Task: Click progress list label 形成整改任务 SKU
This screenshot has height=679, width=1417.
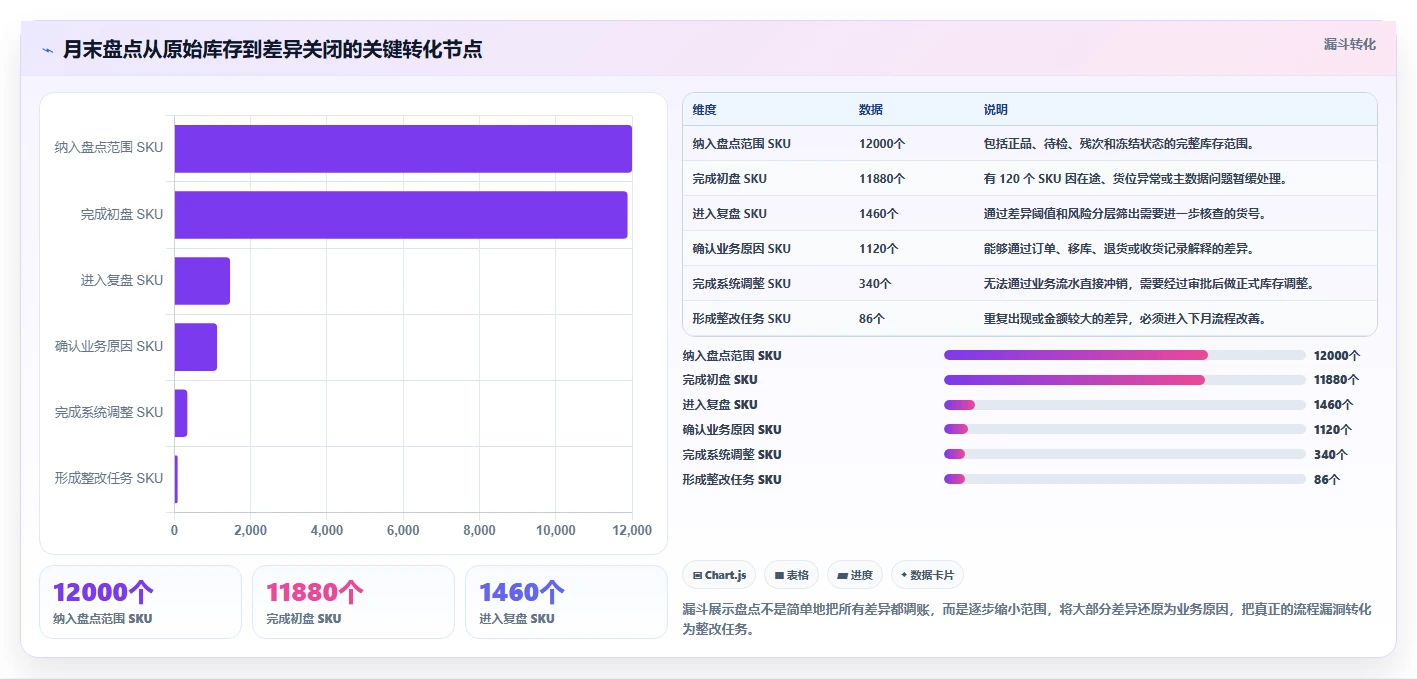Action: click(x=732, y=480)
